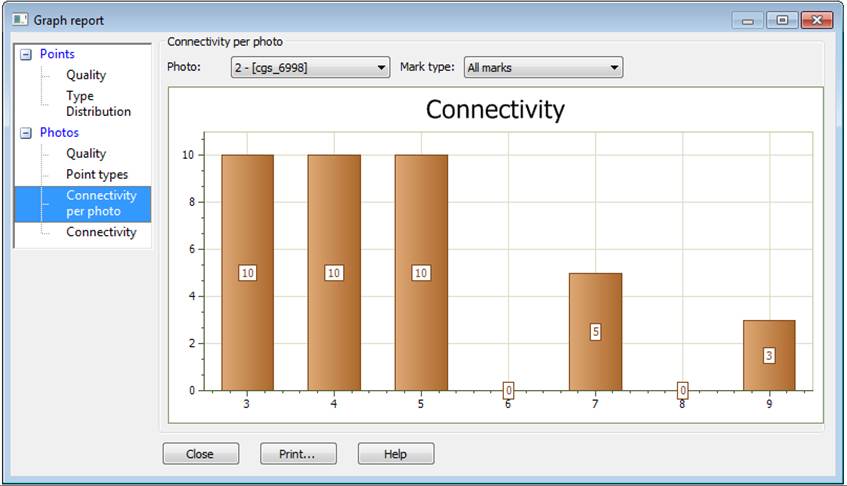The width and height of the screenshot is (847, 486).
Task: Click the Close button
Action: click(x=200, y=454)
